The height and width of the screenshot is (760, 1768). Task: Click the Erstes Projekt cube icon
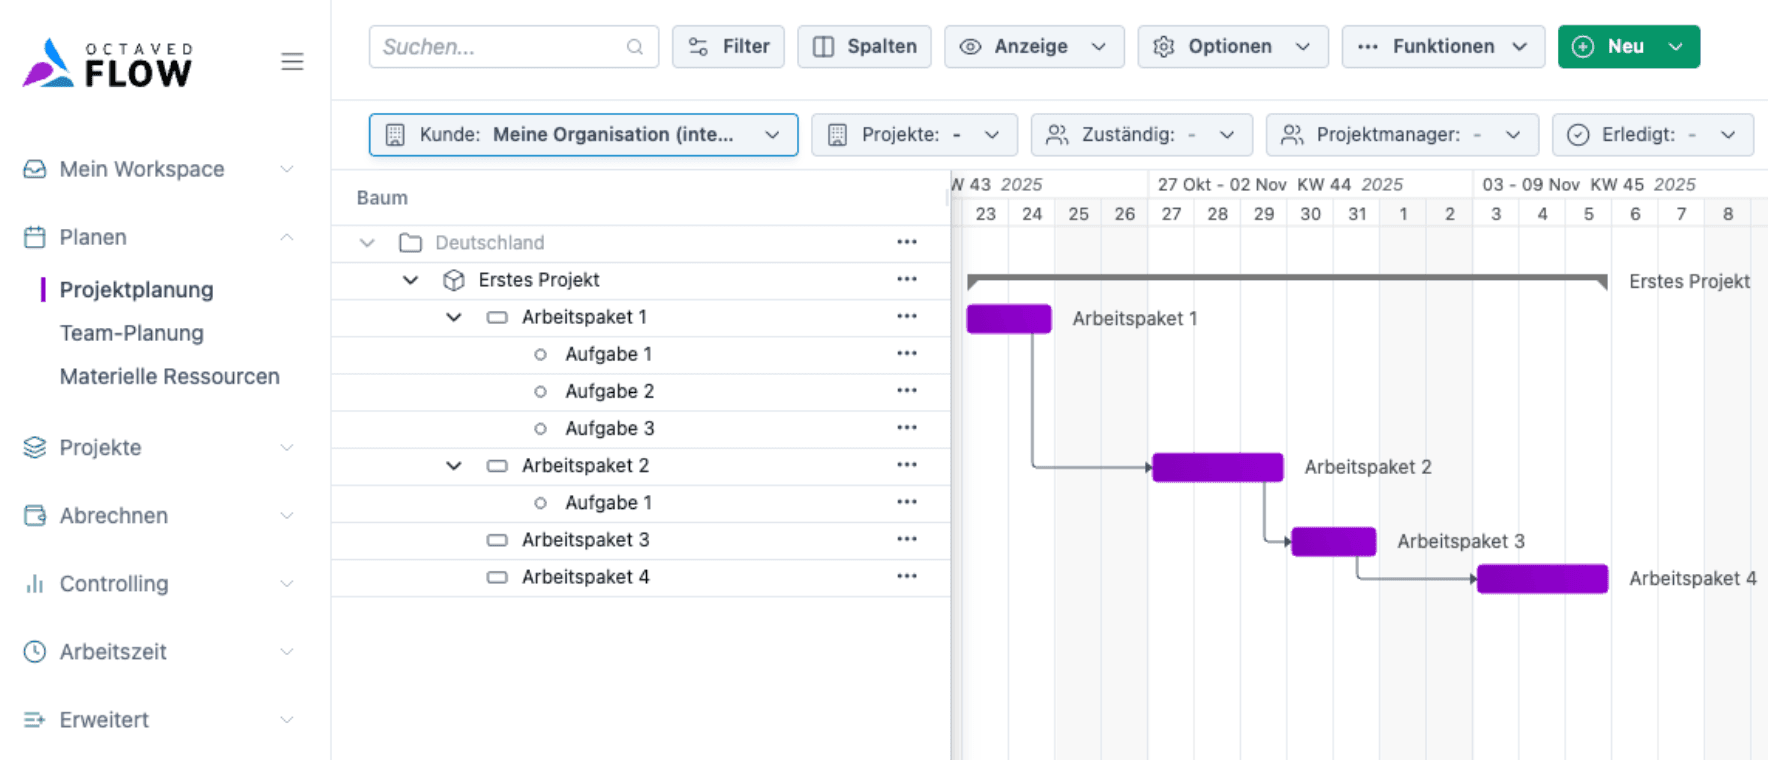(454, 280)
